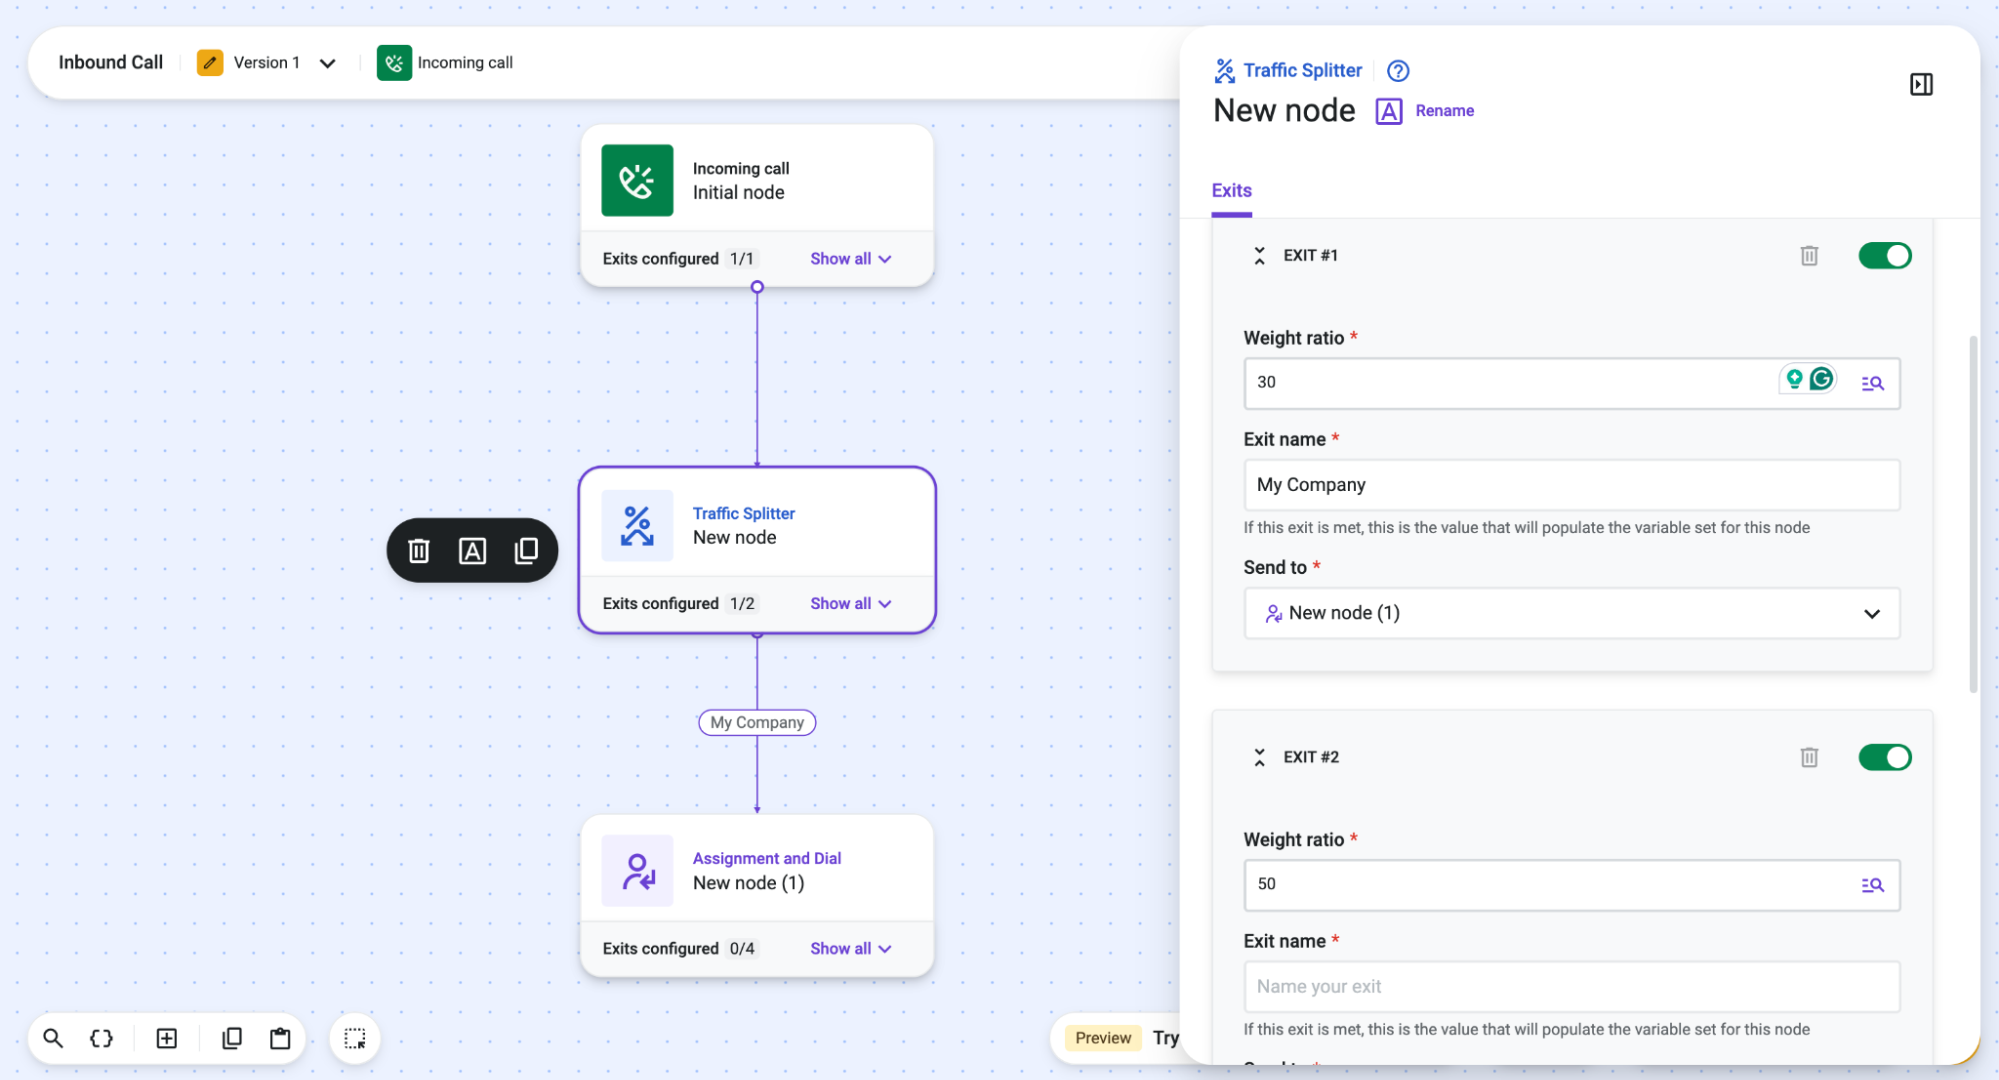The image size is (1999, 1080).
Task: Collapse the side panel with the panel icon
Action: pos(1921,84)
